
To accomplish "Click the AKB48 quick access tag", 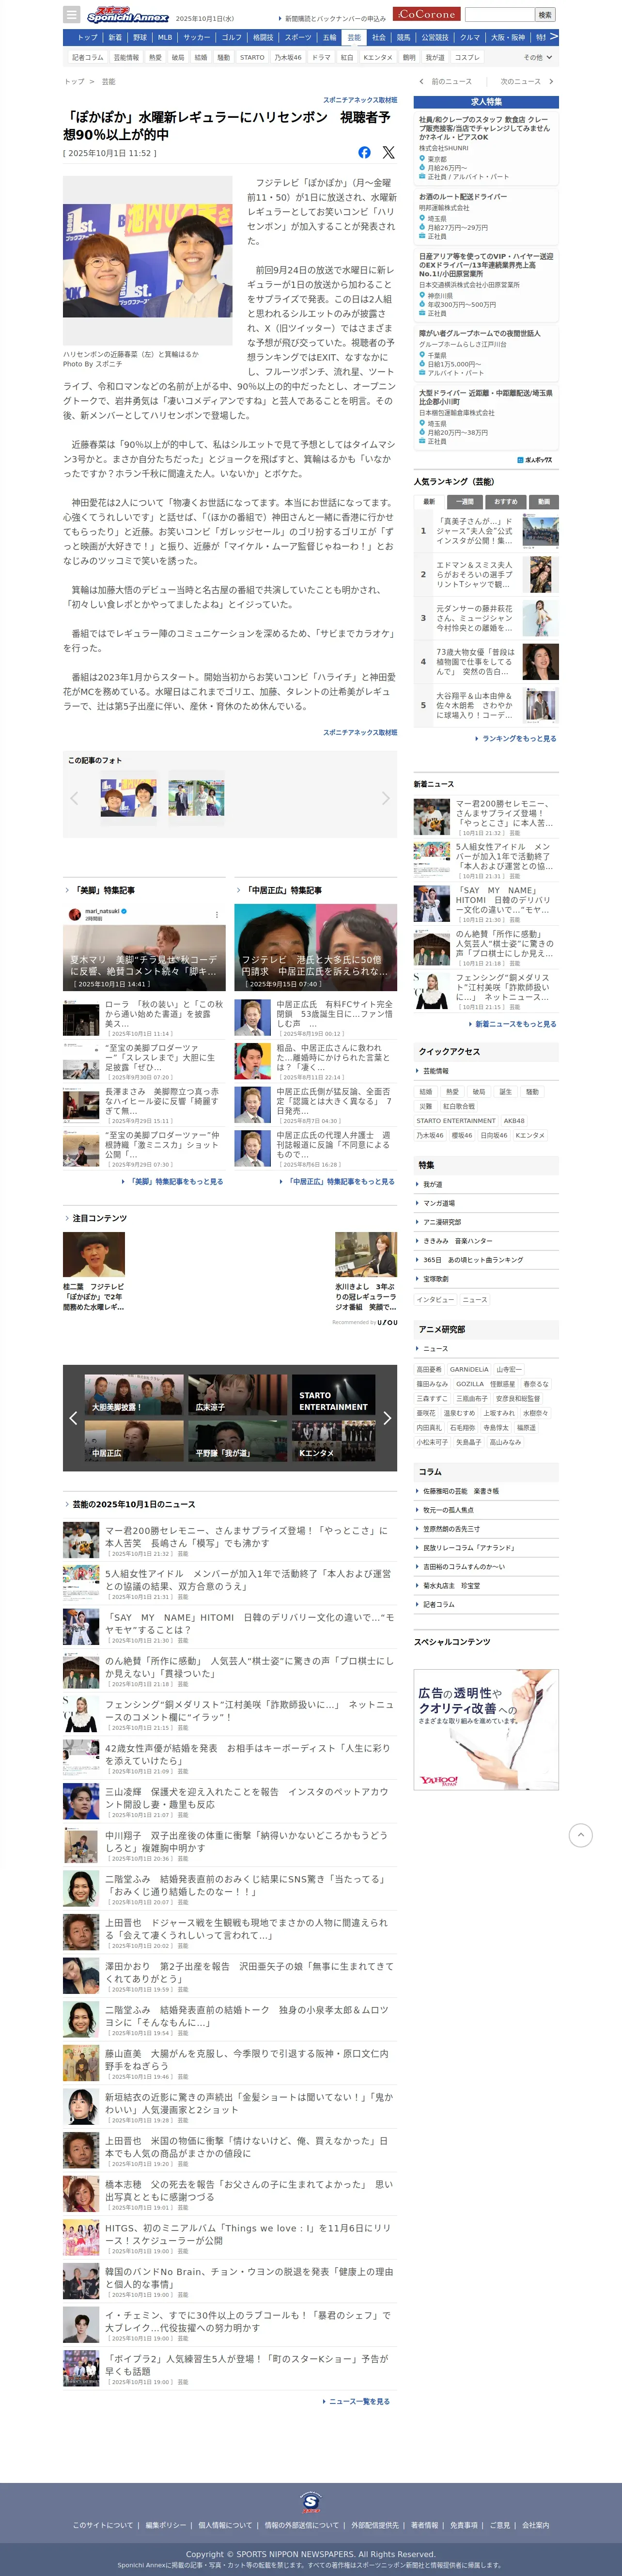I will (x=514, y=1121).
